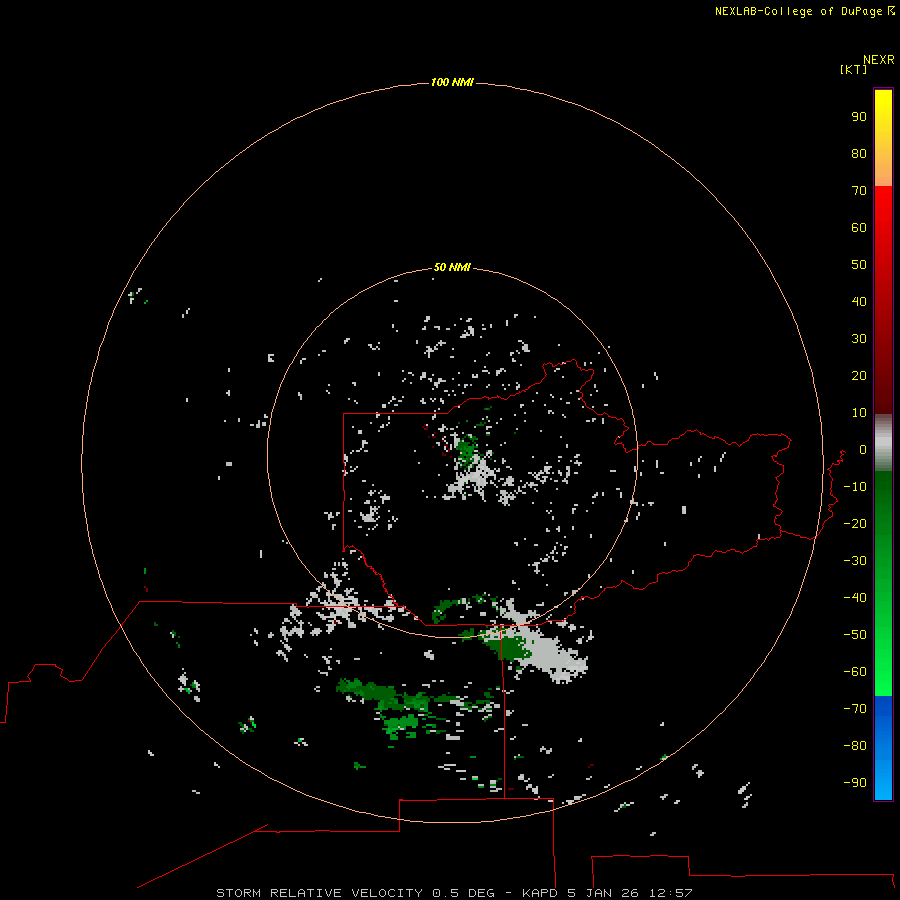This screenshot has height=900, width=900.
Task: Click the -10 value on velocity scale
Action: click(855, 487)
